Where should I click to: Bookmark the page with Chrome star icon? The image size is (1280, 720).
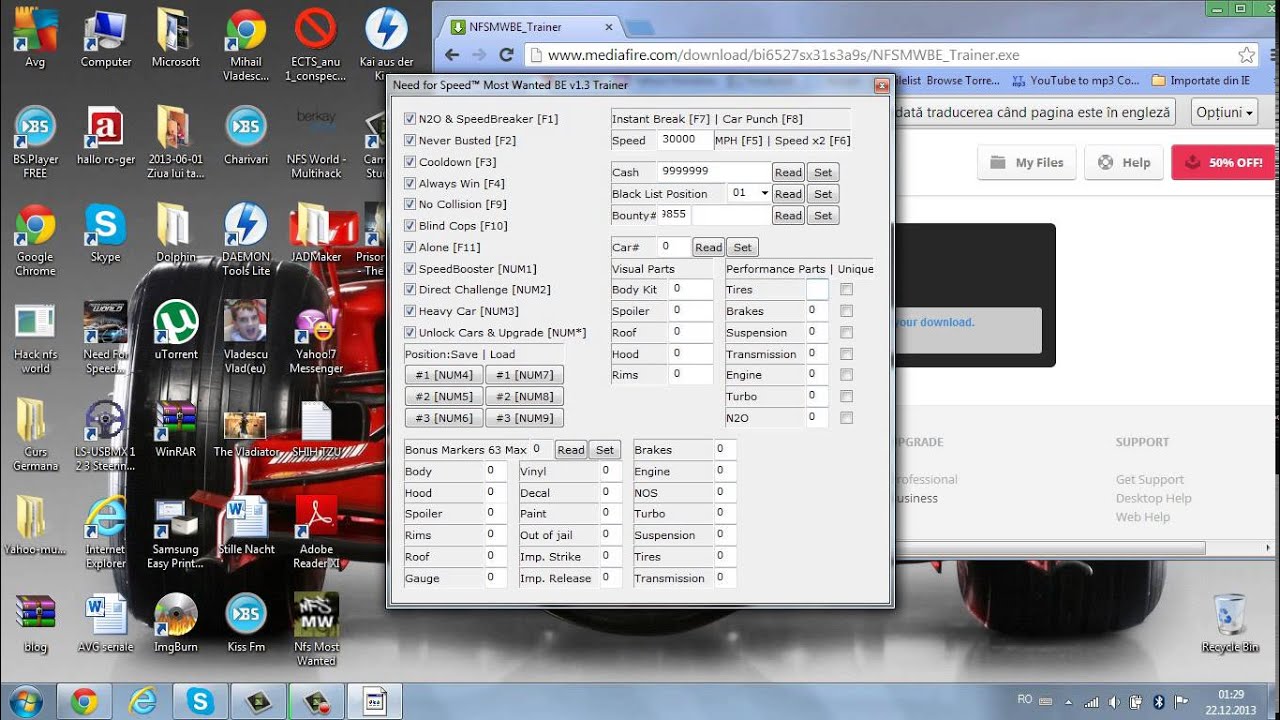[x=1246, y=55]
